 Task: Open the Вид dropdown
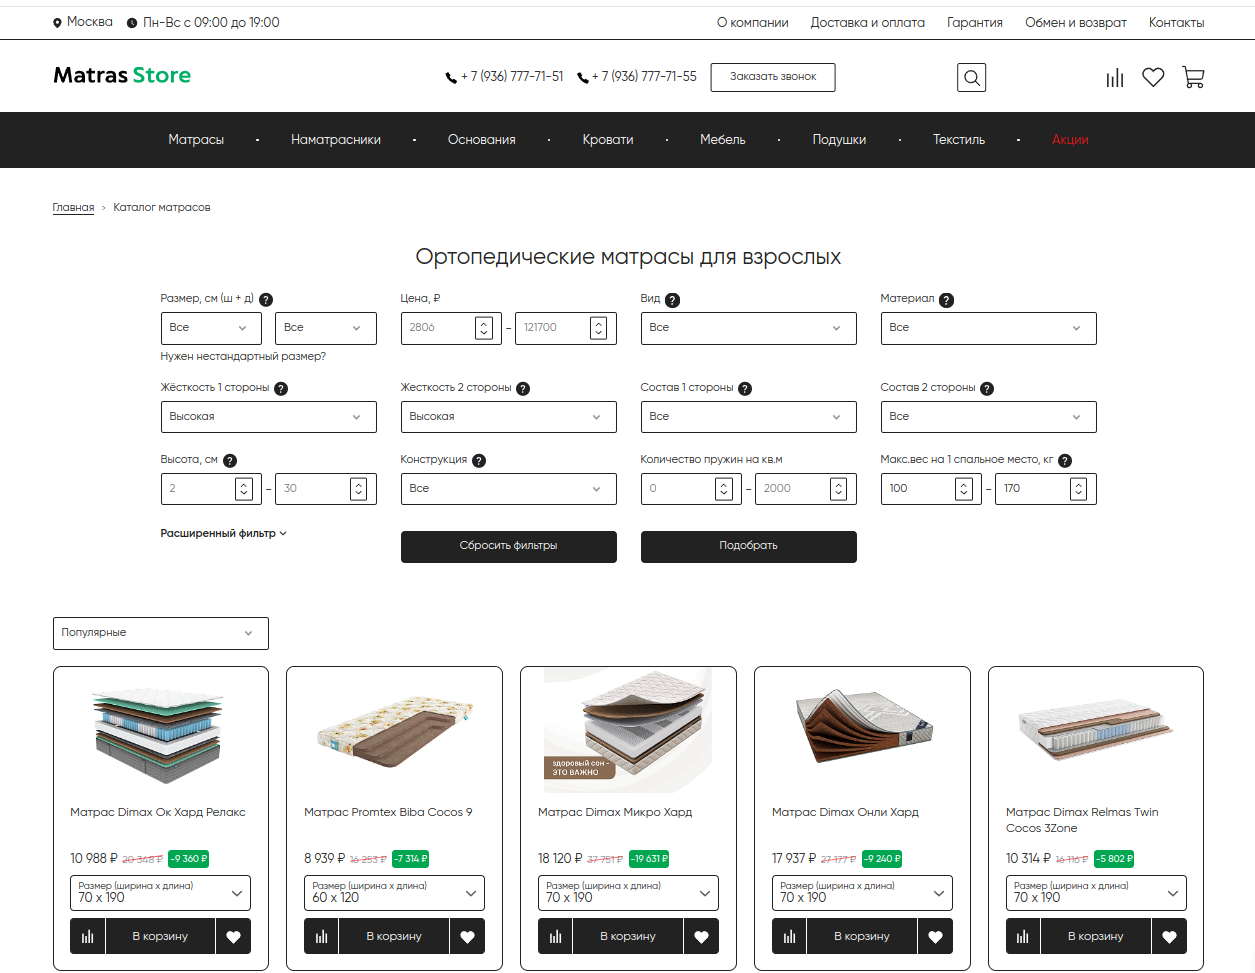[x=748, y=328]
